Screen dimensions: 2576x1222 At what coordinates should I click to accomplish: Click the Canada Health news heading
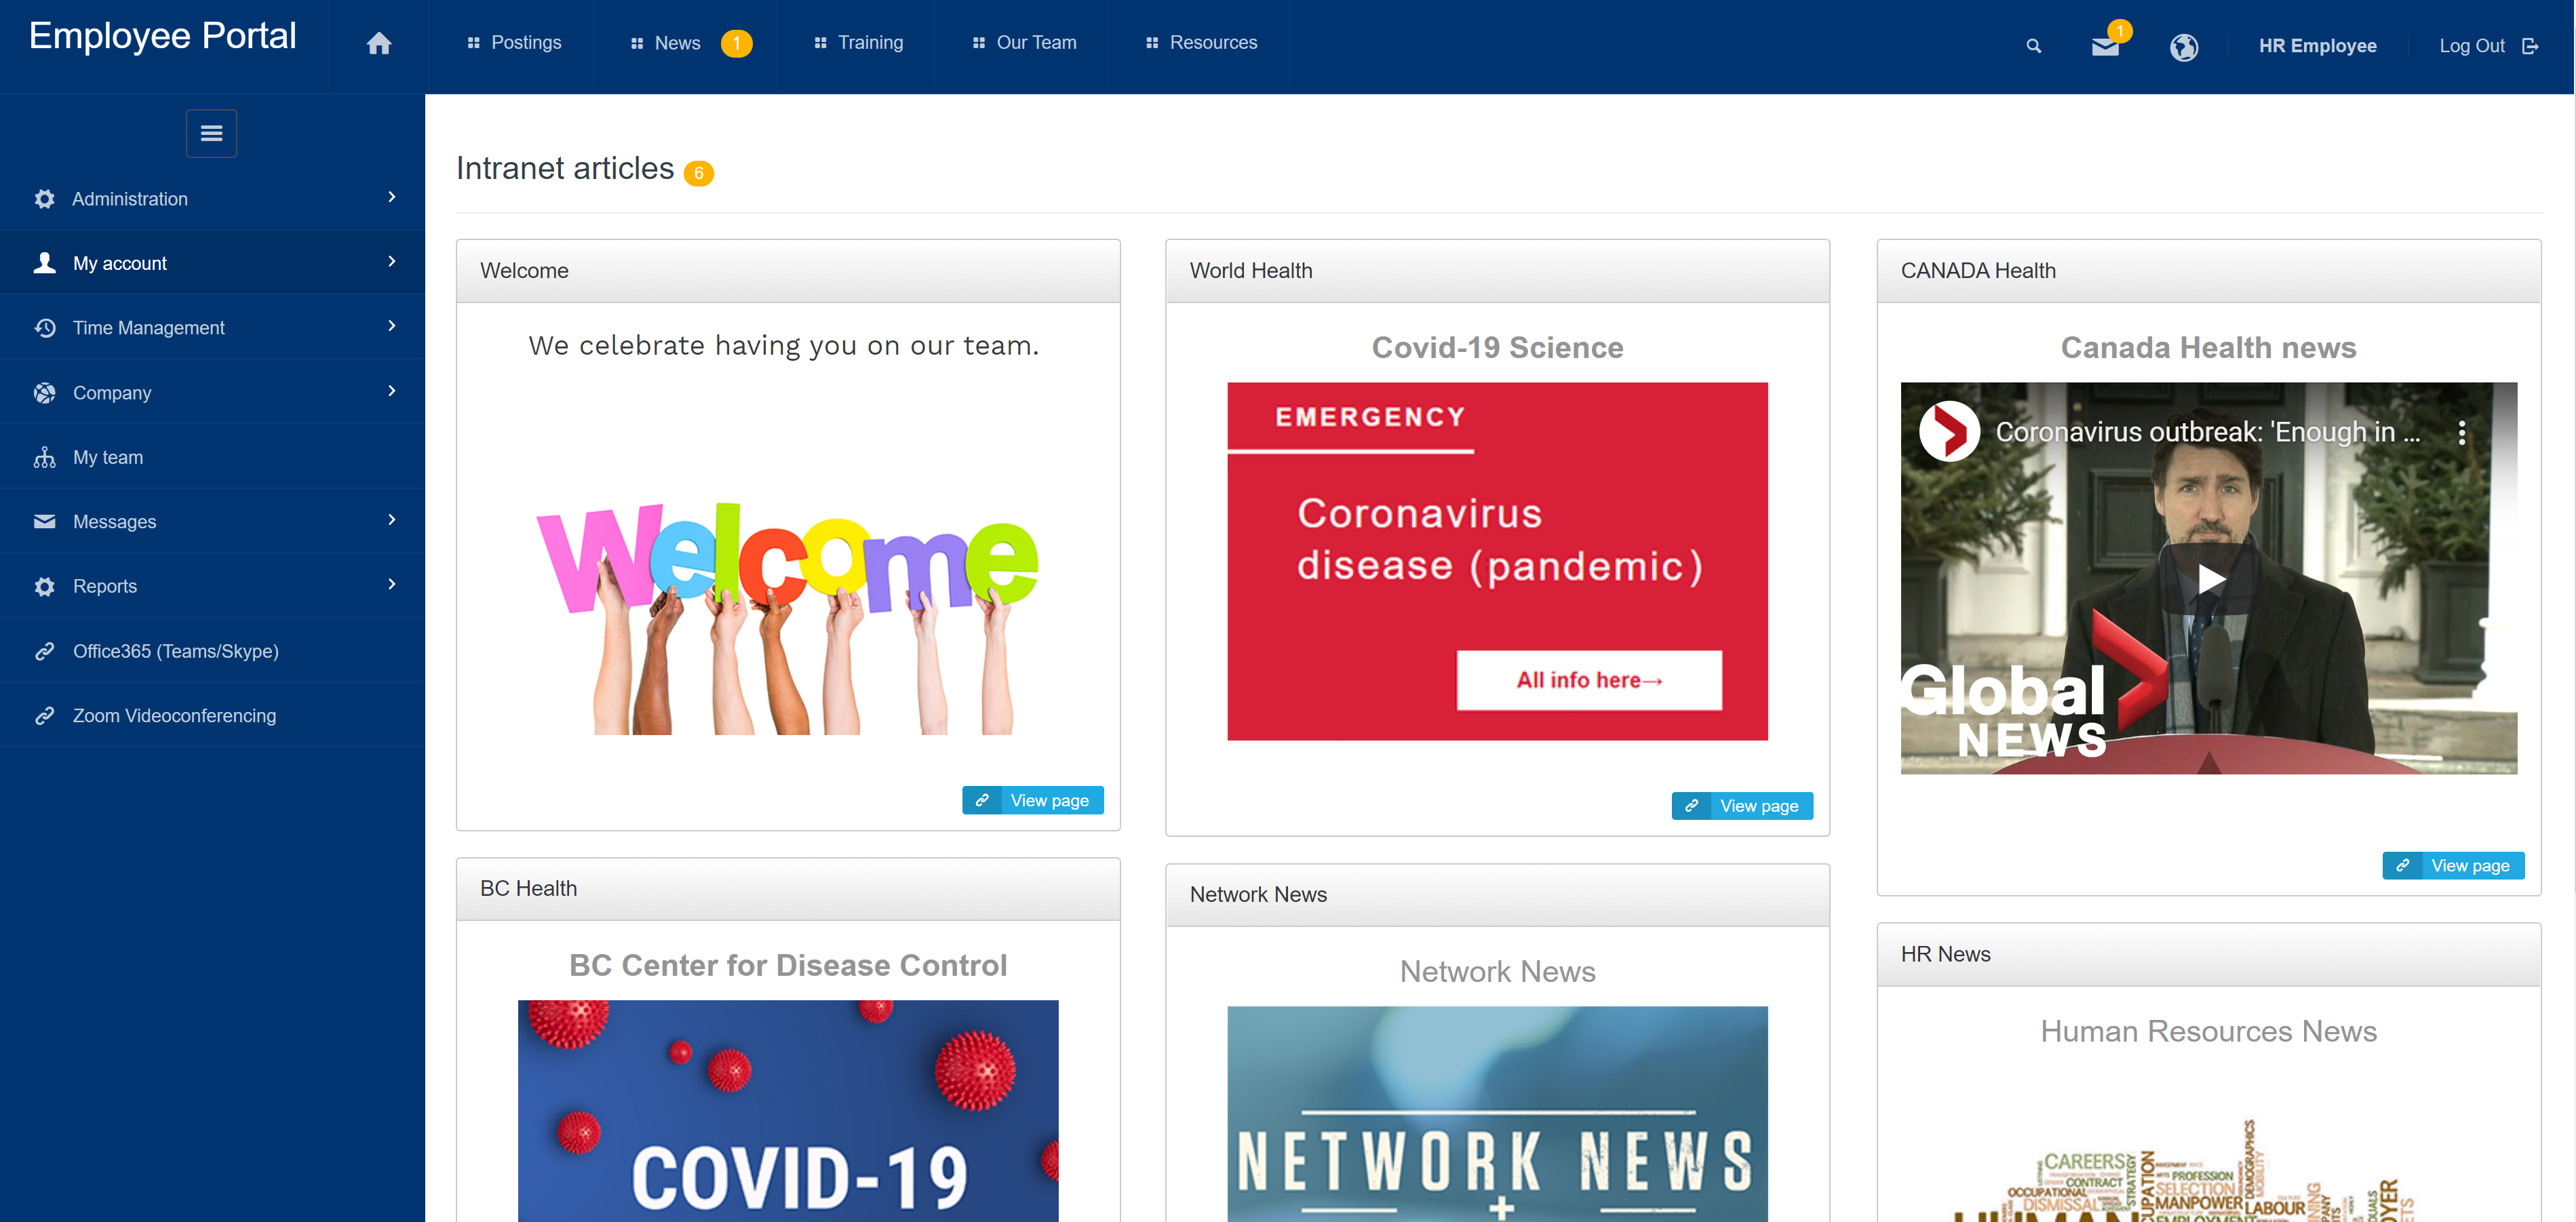pyautogui.click(x=2208, y=348)
